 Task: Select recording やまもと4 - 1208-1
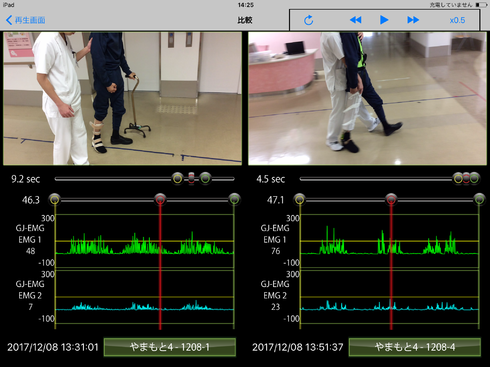[x=170, y=347]
